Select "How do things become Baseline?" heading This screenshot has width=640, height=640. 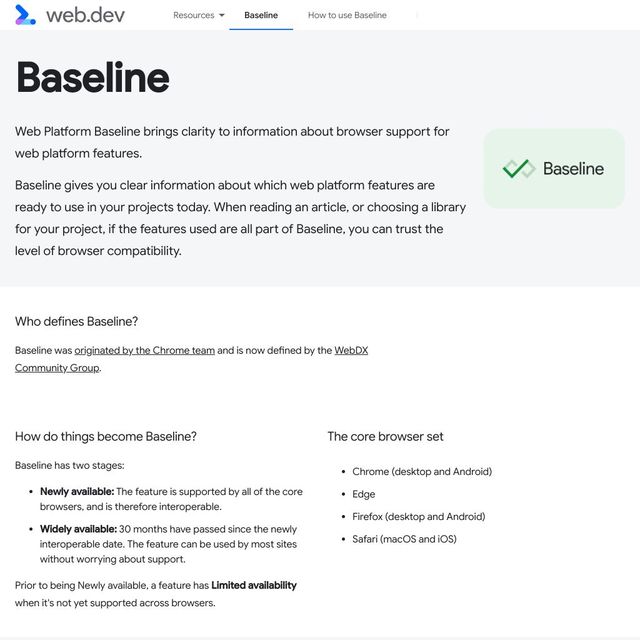pyautogui.click(x=106, y=436)
